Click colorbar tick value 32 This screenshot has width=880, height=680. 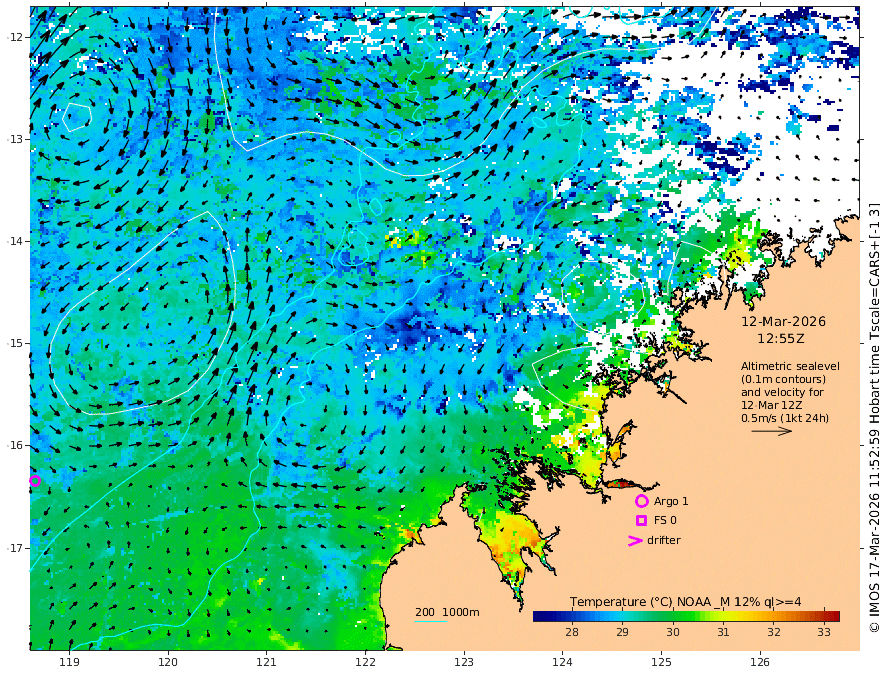(x=774, y=632)
